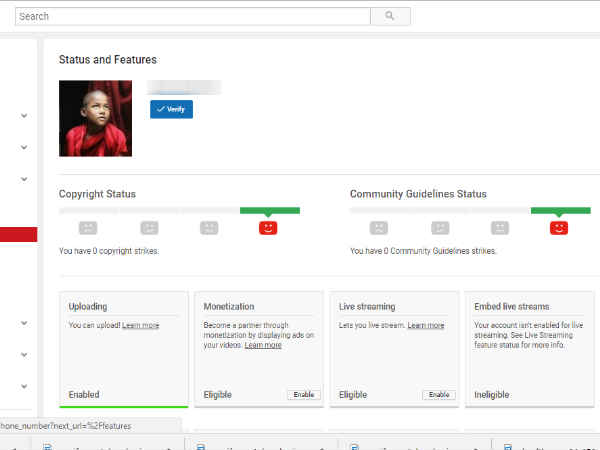Click the second gray face under Copyright Status
The height and width of the screenshot is (450, 600).
pos(149,228)
